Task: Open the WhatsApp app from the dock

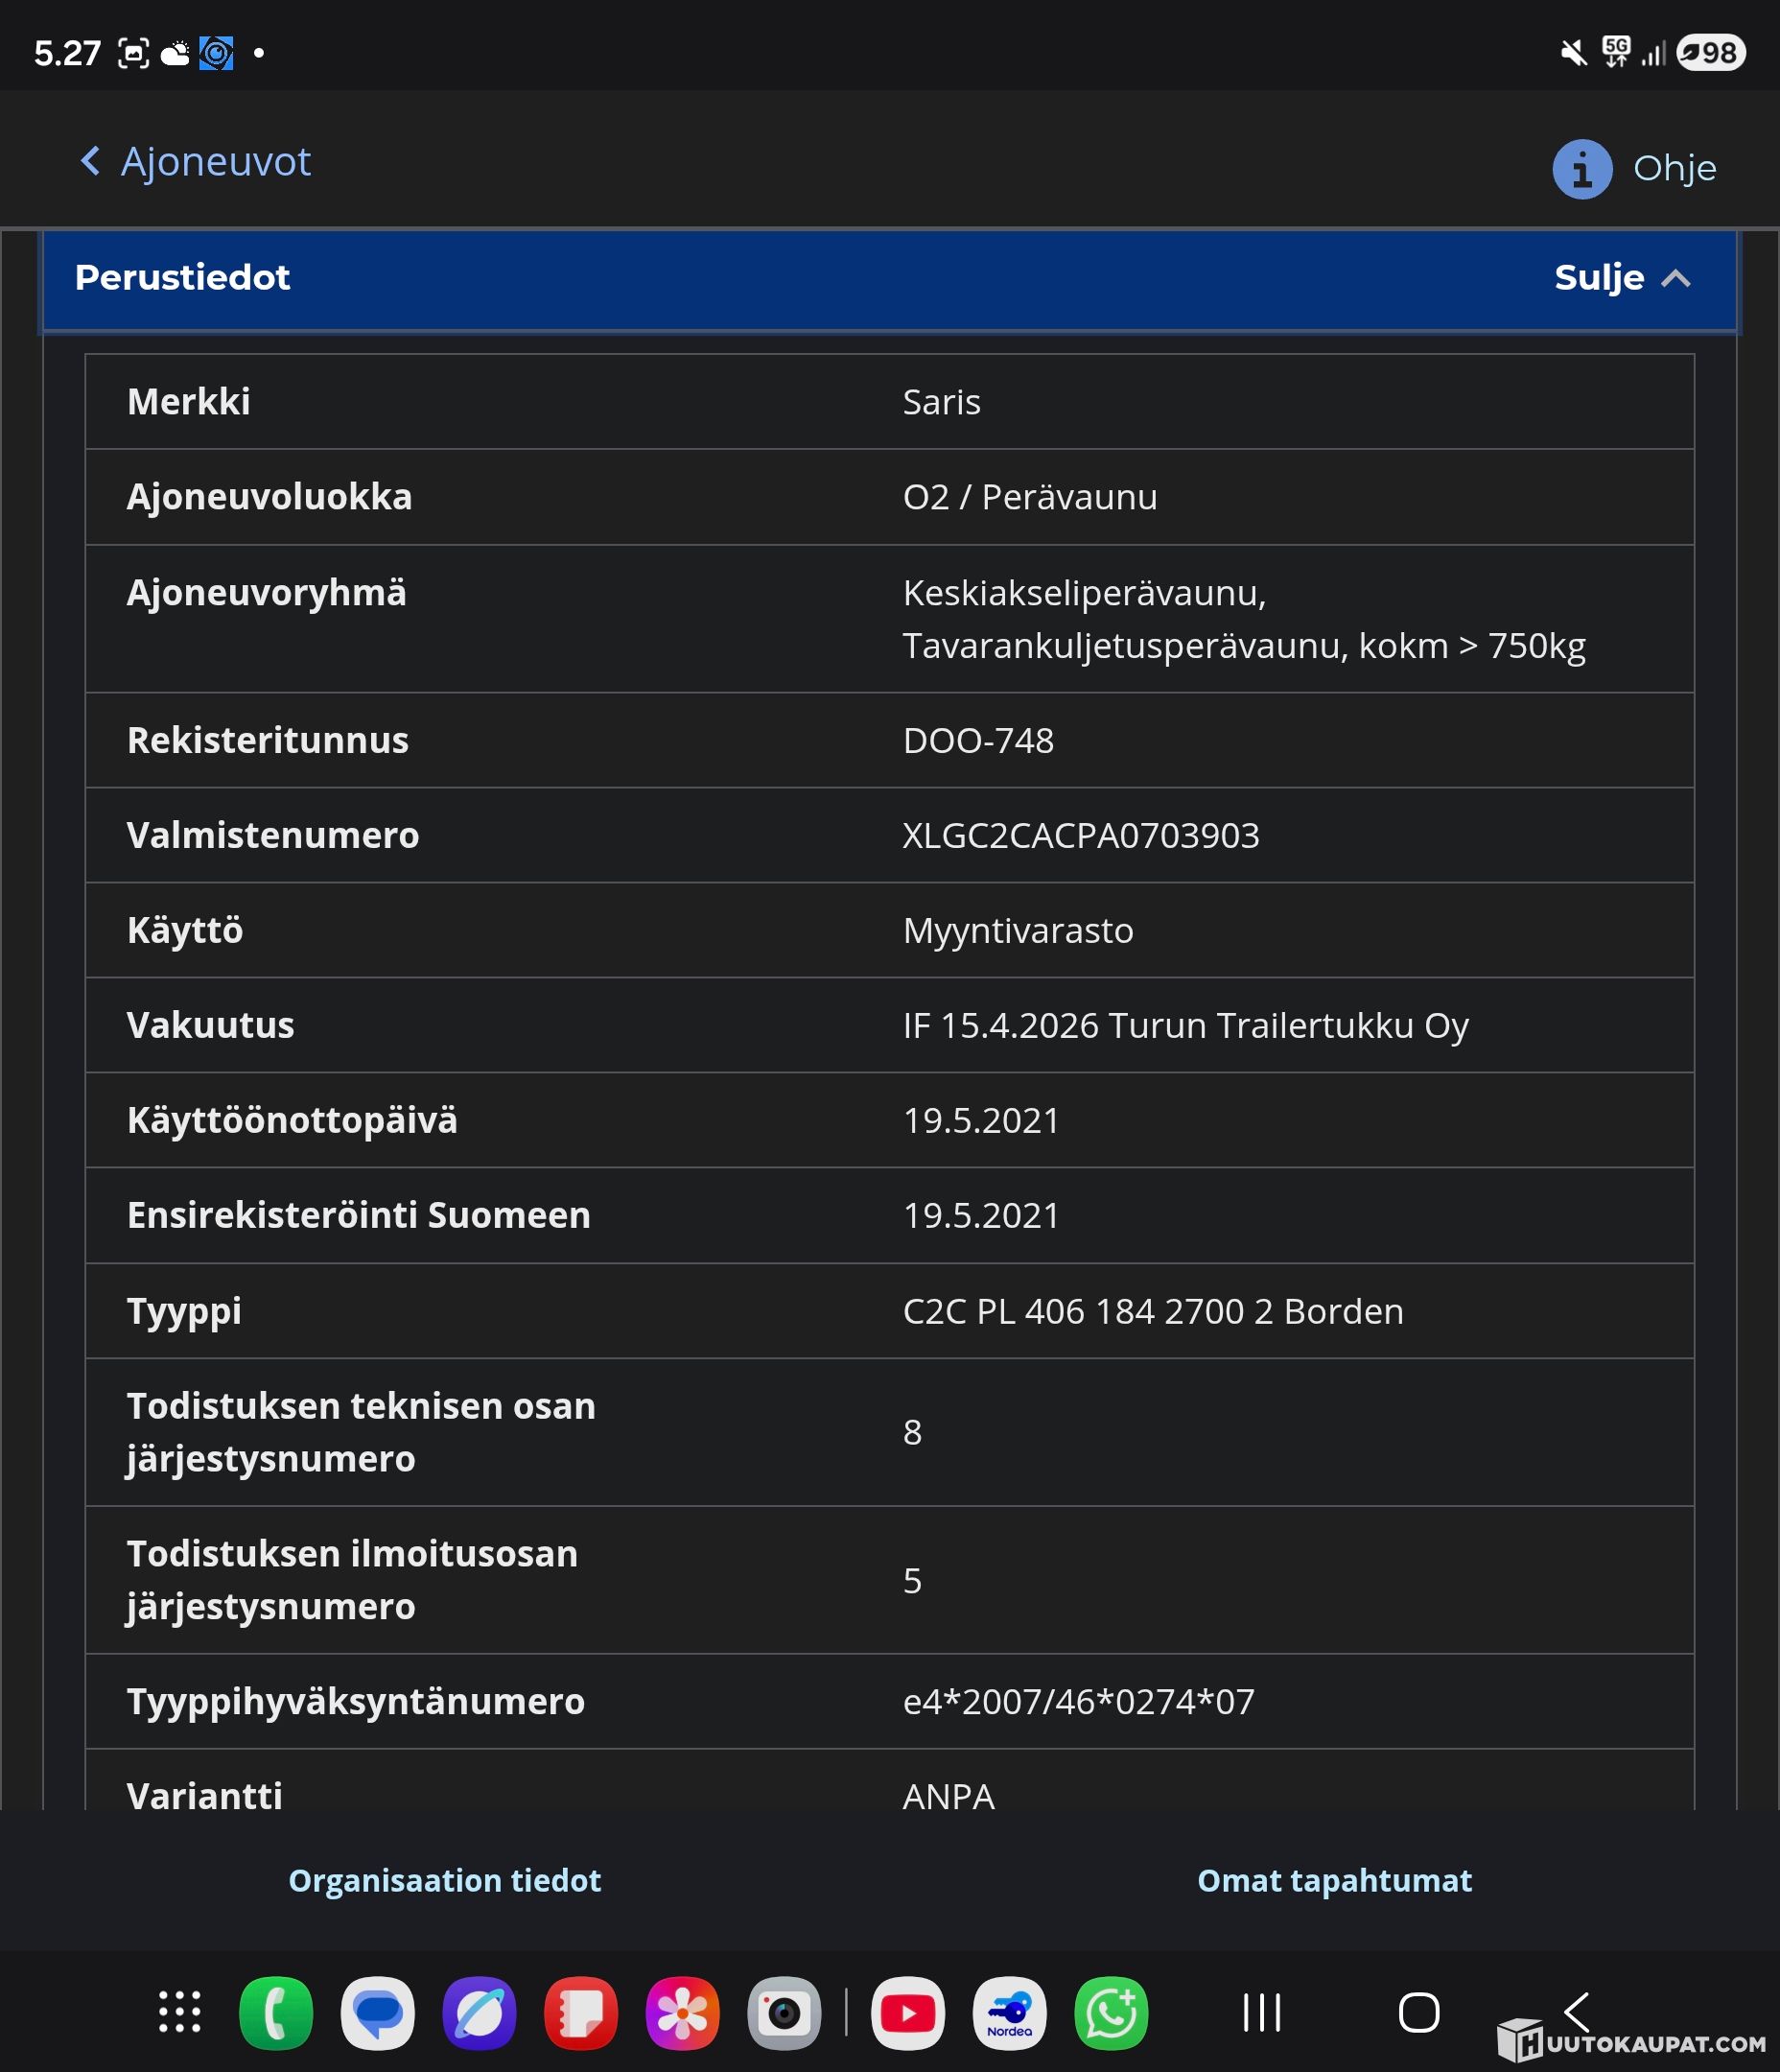Action: pyautogui.click(x=1110, y=2012)
